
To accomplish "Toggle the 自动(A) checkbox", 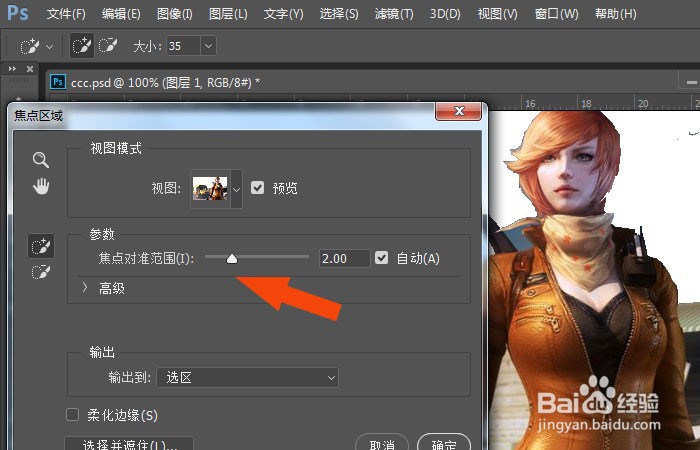I will click(381, 258).
